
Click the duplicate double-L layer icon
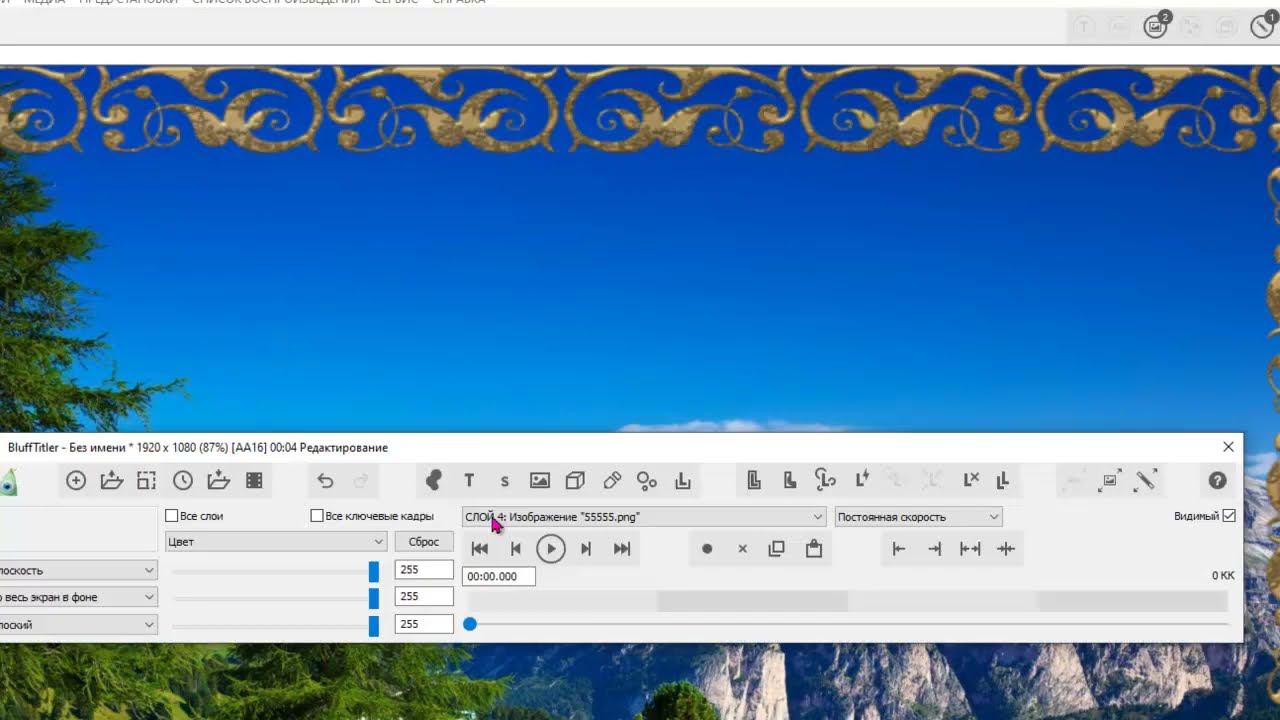(1003, 481)
